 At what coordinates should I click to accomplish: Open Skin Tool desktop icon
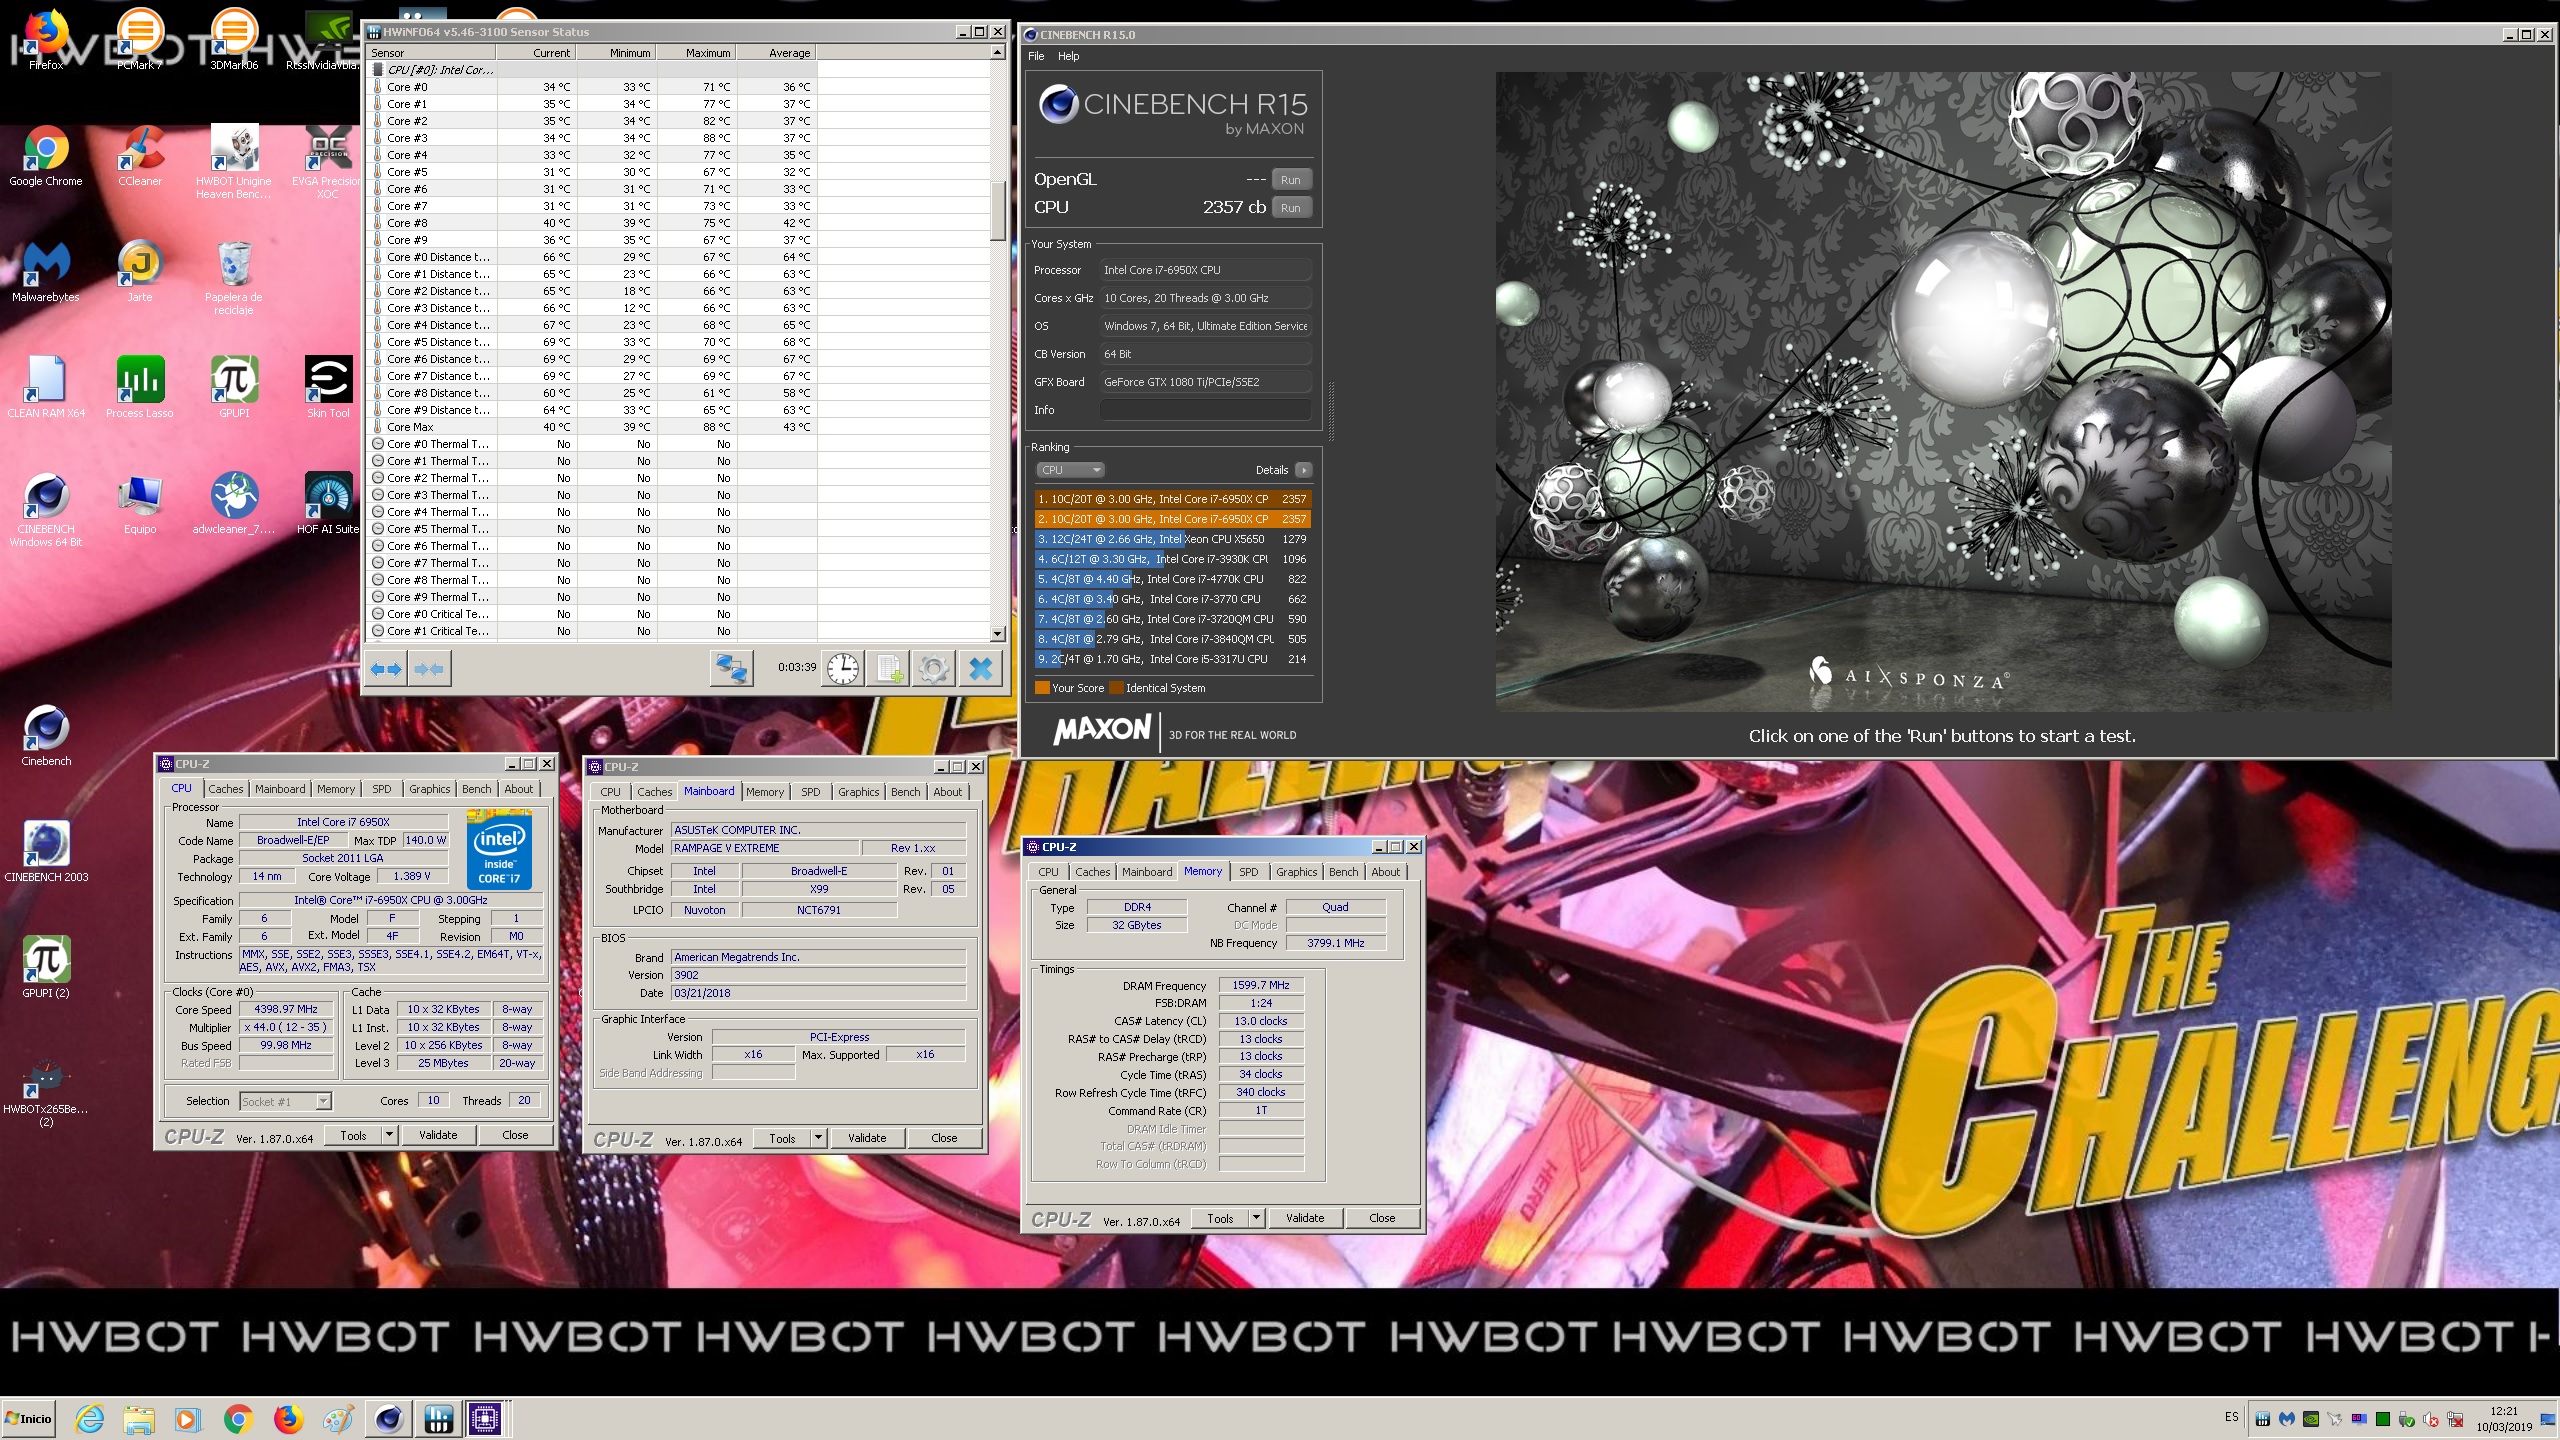click(328, 388)
